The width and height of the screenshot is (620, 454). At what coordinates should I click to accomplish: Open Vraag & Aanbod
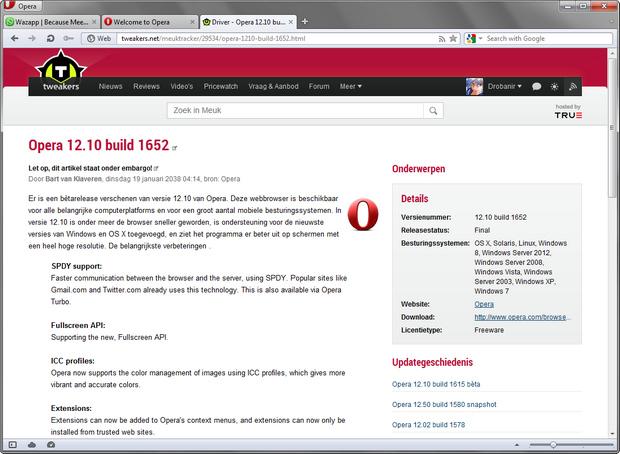point(273,86)
